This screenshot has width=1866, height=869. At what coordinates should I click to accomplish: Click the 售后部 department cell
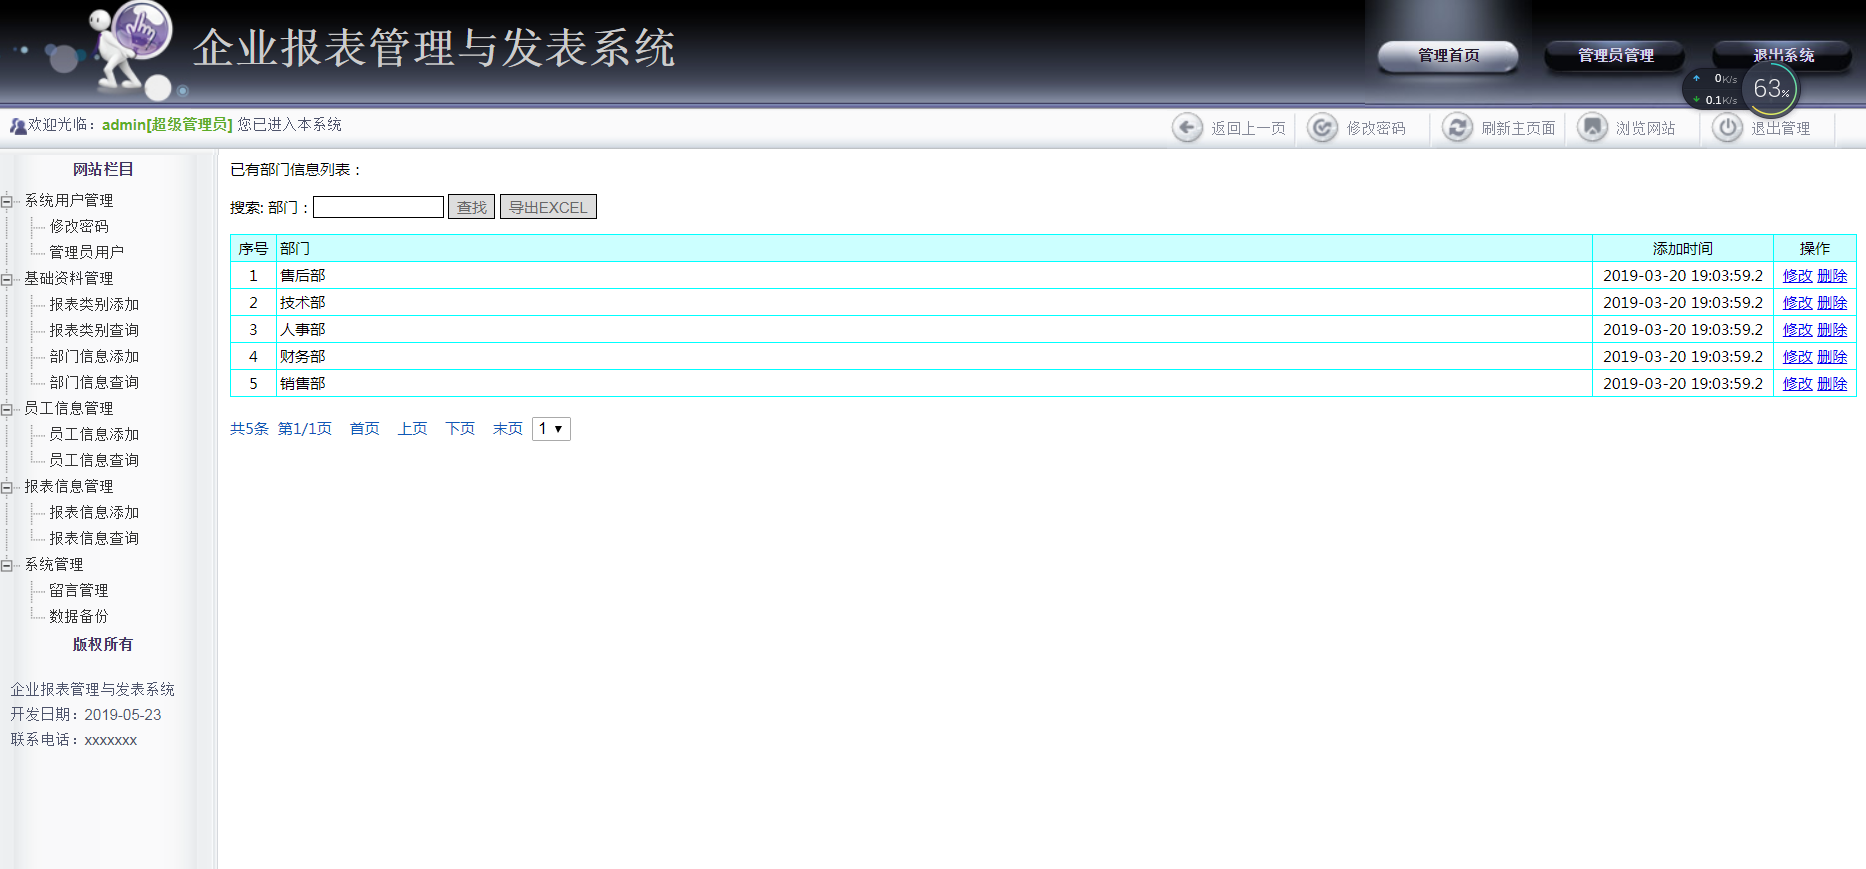[x=934, y=276]
